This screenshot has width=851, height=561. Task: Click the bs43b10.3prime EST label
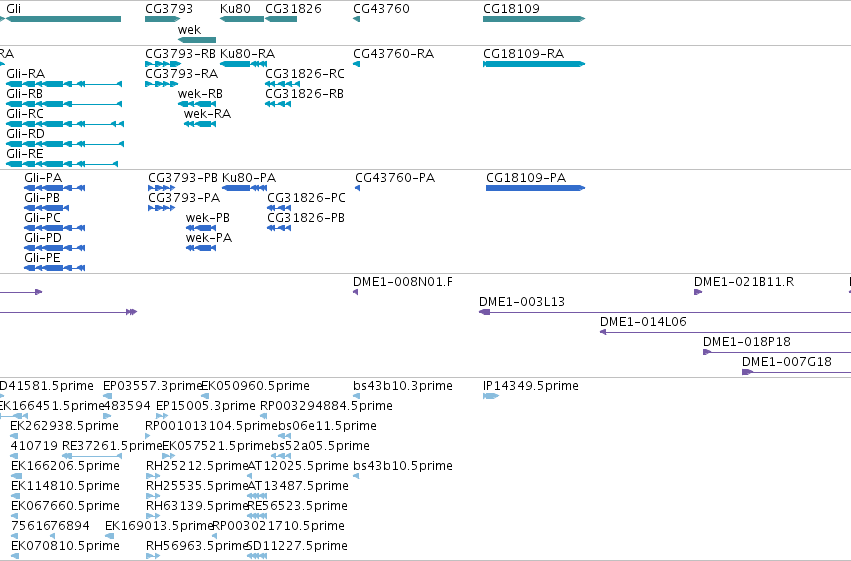pyautogui.click(x=403, y=386)
